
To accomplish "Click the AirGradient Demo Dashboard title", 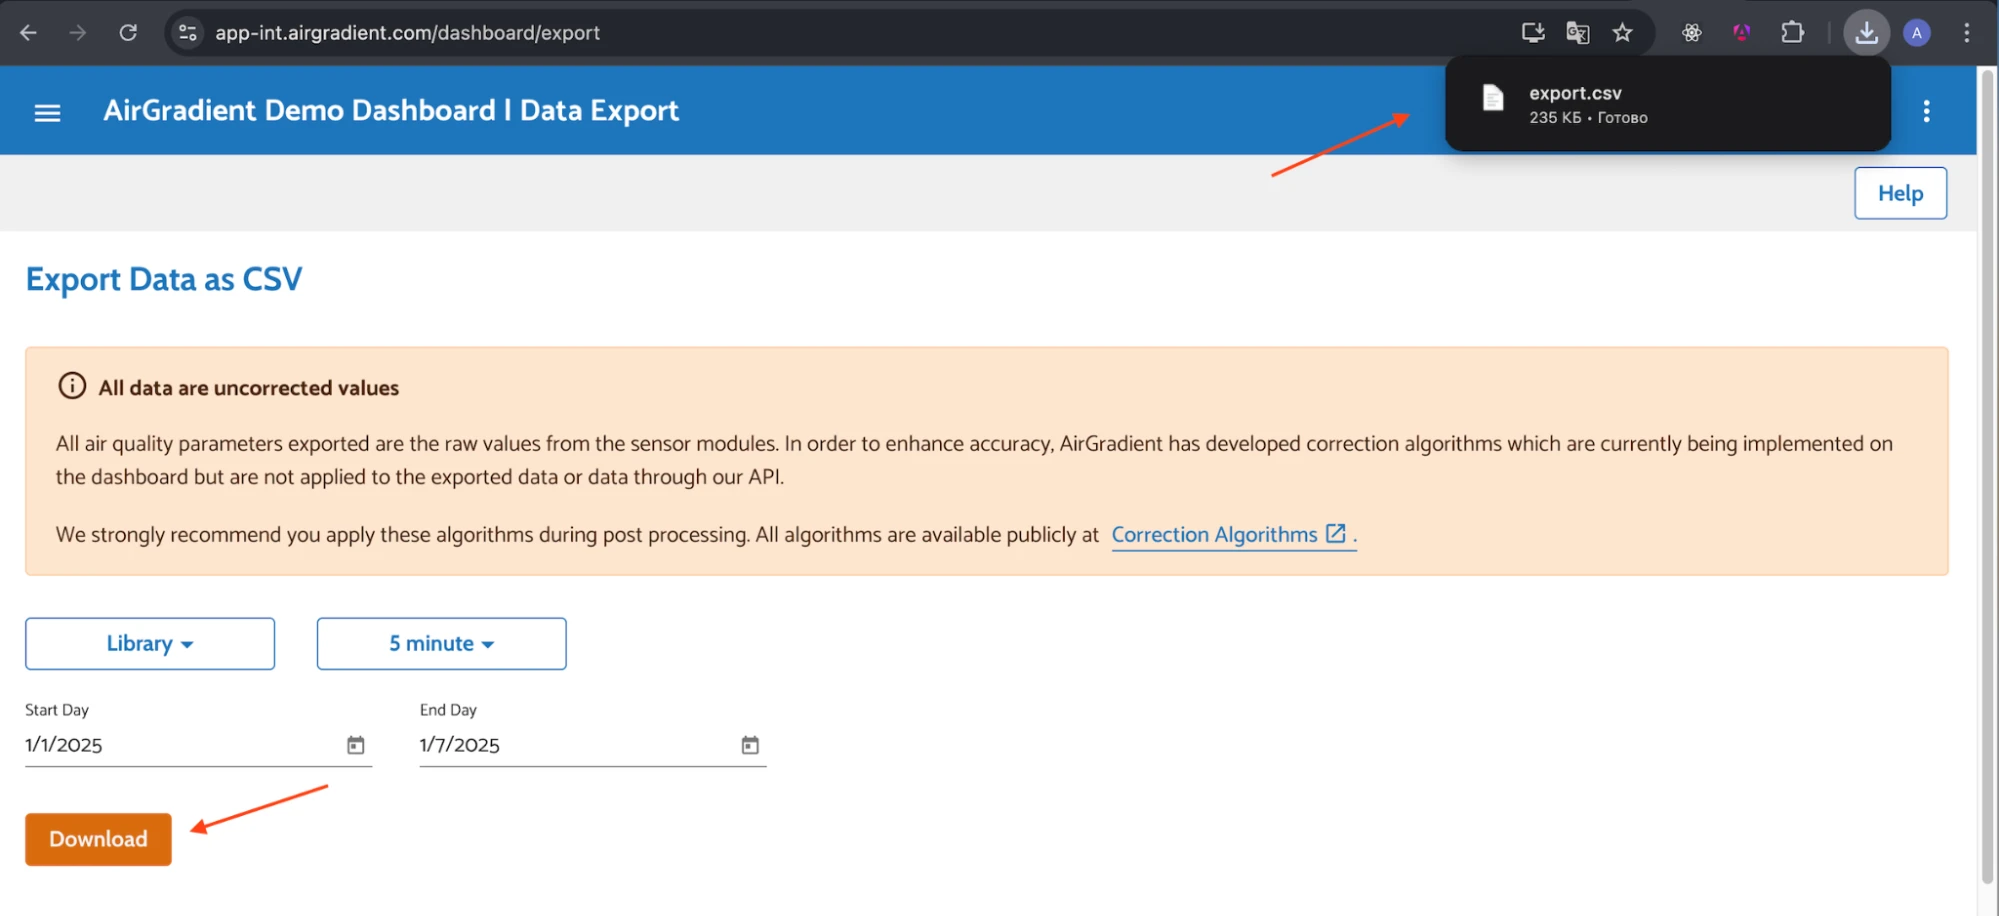I will (391, 110).
